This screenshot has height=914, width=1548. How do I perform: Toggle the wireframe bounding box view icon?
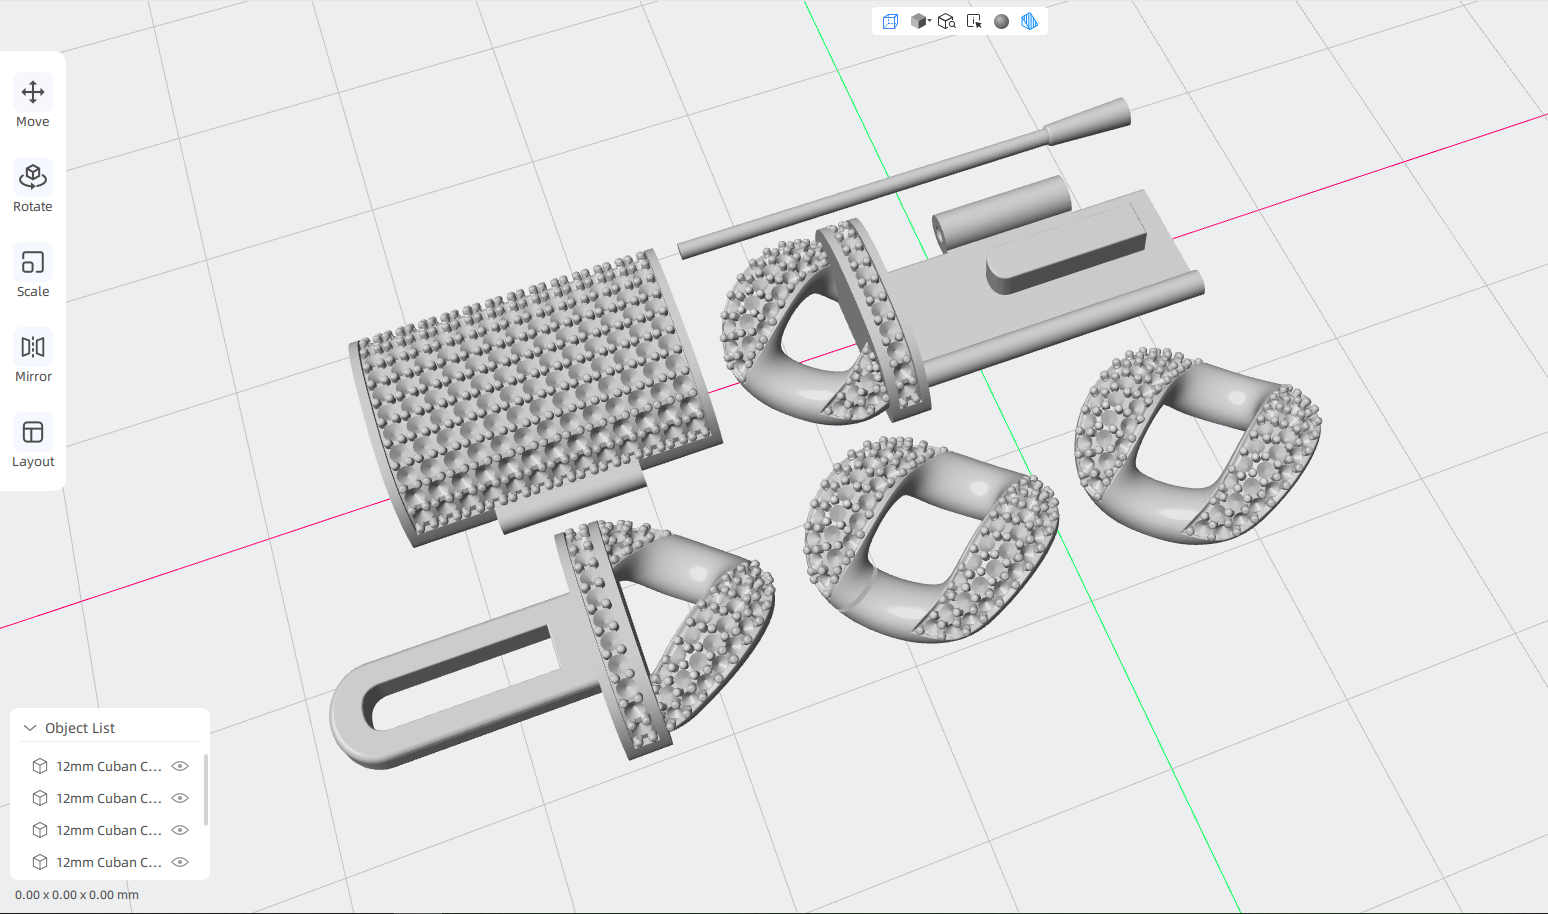[x=890, y=21]
